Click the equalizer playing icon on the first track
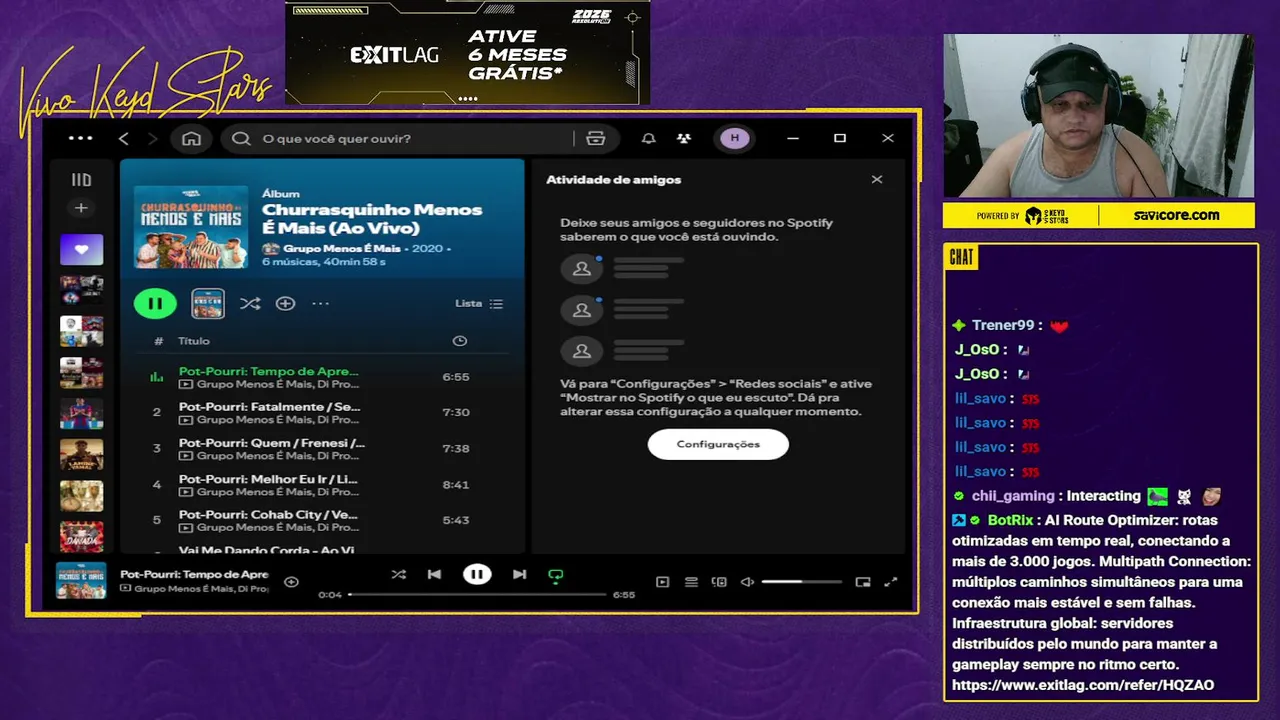This screenshot has height=720, width=1280. (x=156, y=377)
